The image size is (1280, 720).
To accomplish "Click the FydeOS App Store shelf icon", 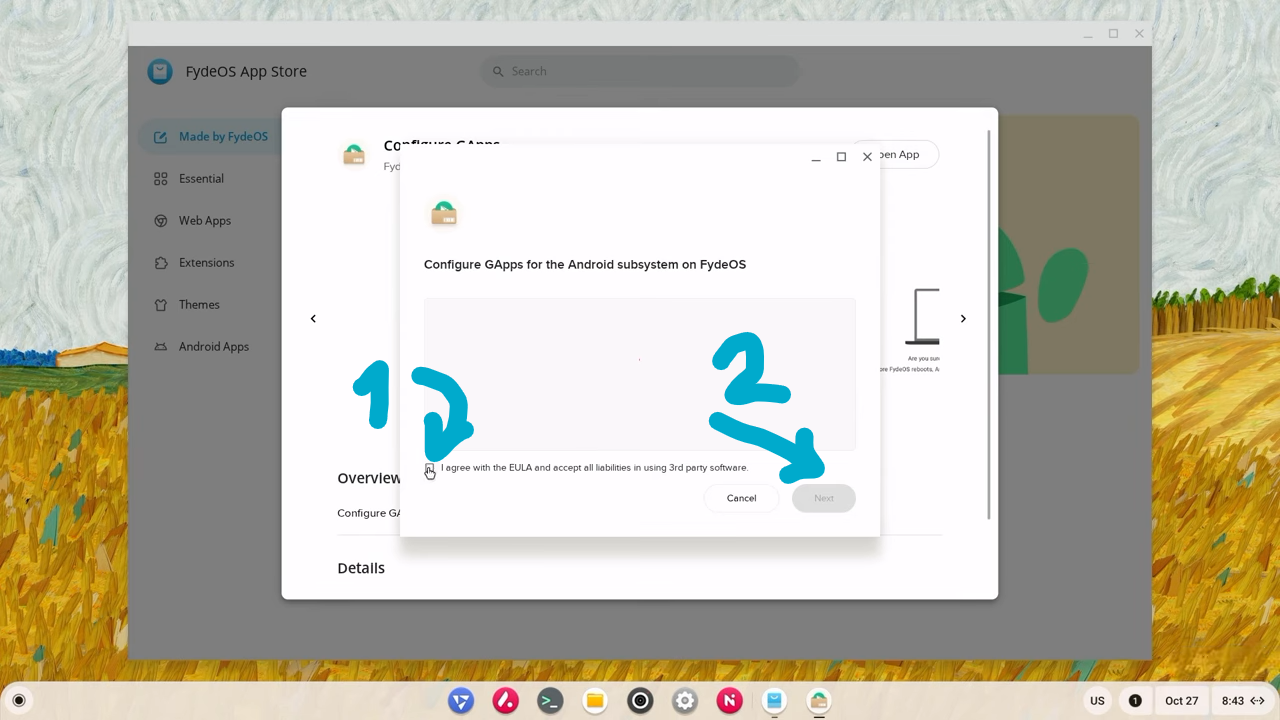I will [774, 701].
